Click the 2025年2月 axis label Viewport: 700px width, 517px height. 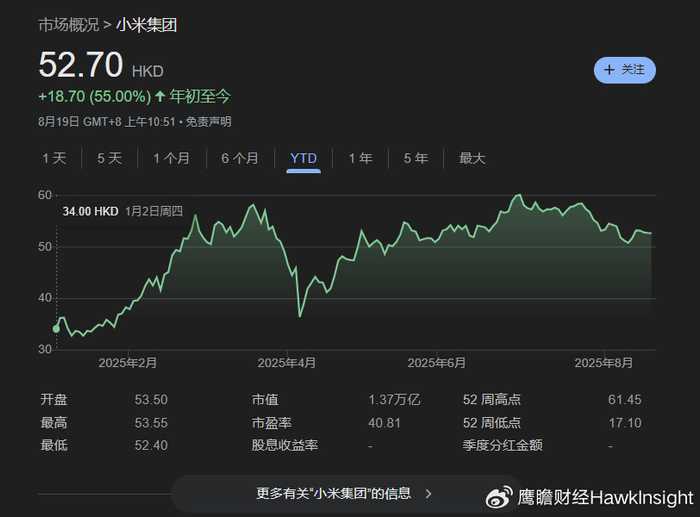127,363
